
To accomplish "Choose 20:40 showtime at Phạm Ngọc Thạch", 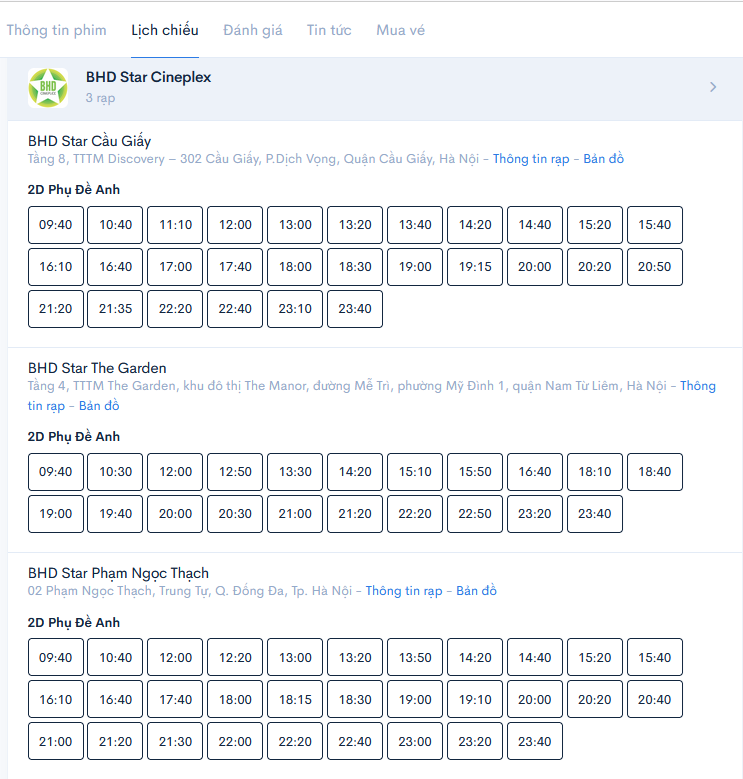I will 655,700.
